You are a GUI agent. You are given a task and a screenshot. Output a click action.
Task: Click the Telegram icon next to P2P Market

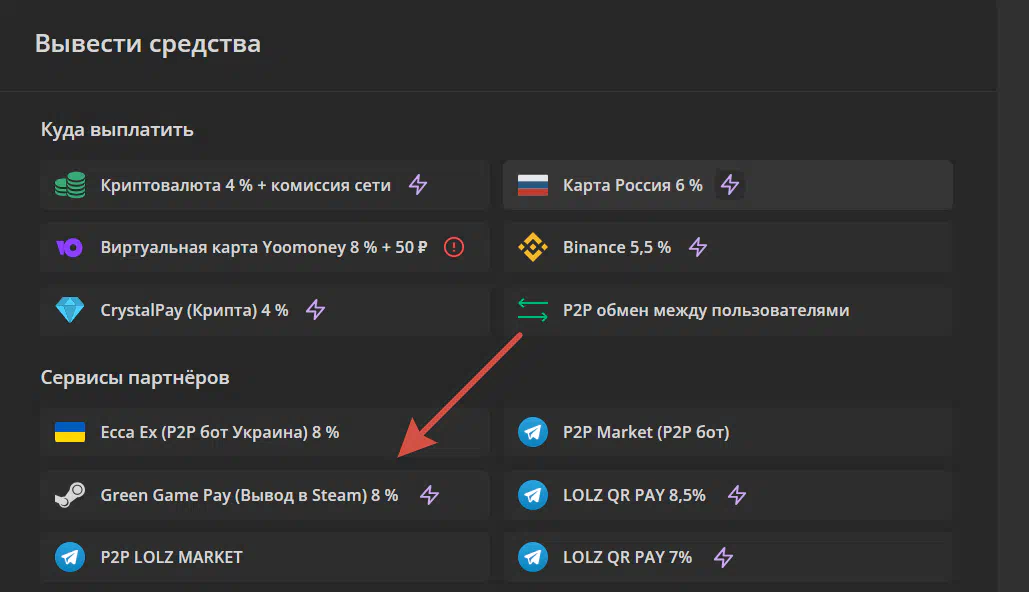tap(532, 432)
